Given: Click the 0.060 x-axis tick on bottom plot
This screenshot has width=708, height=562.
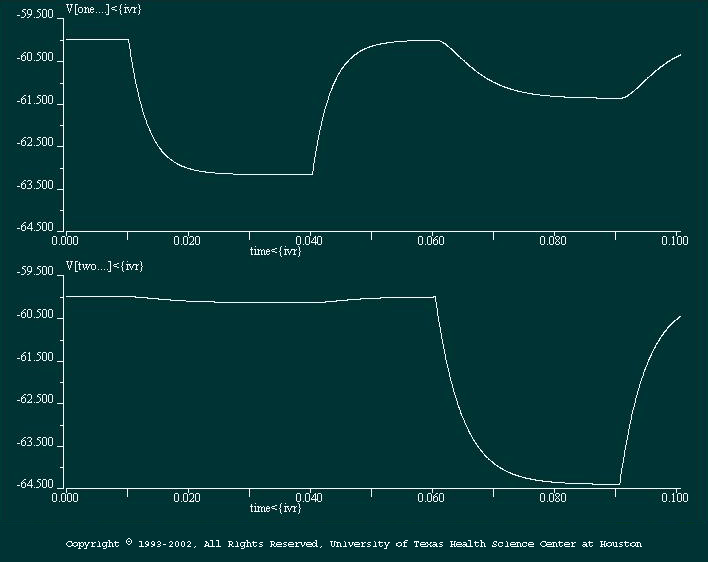Looking at the screenshot, I should tap(431, 497).
